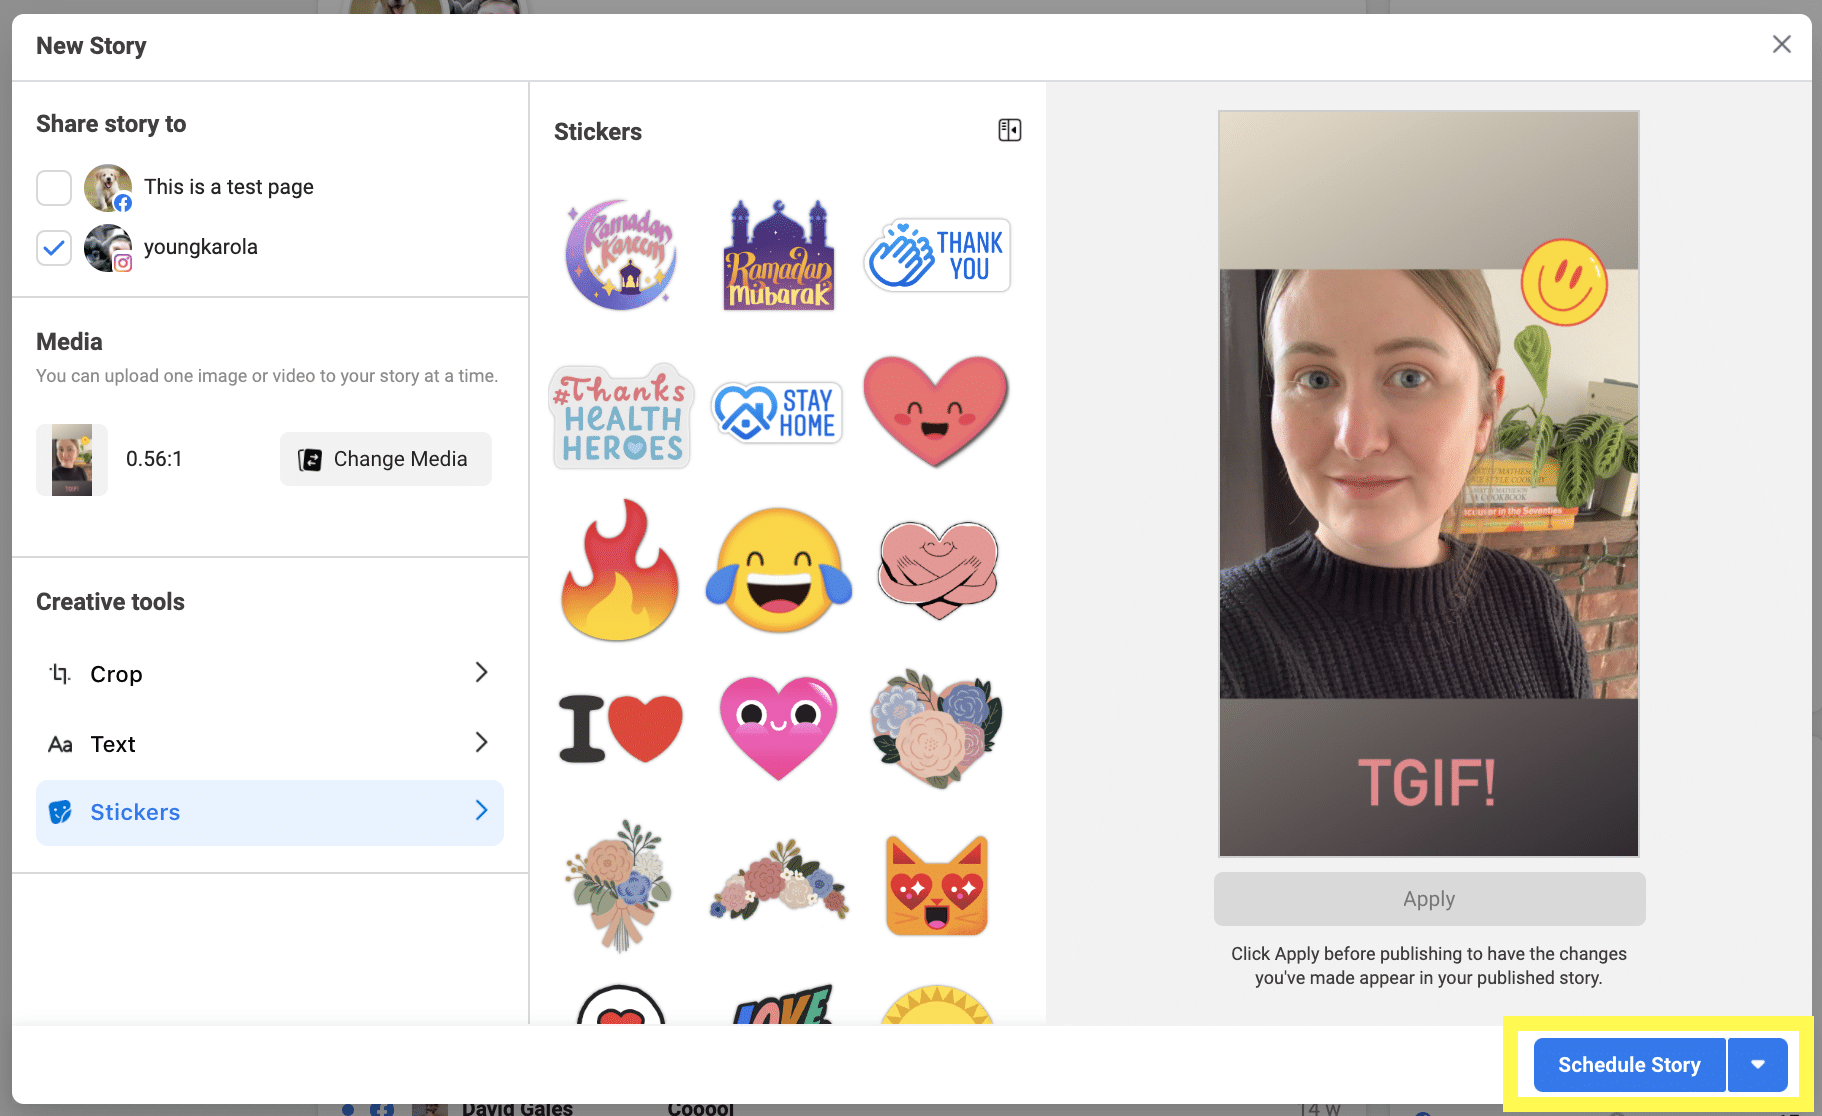The height and width of the screenshot is (1116, 1822).
Task: Click the This is a test page label
Action: [x=229, y=187]
